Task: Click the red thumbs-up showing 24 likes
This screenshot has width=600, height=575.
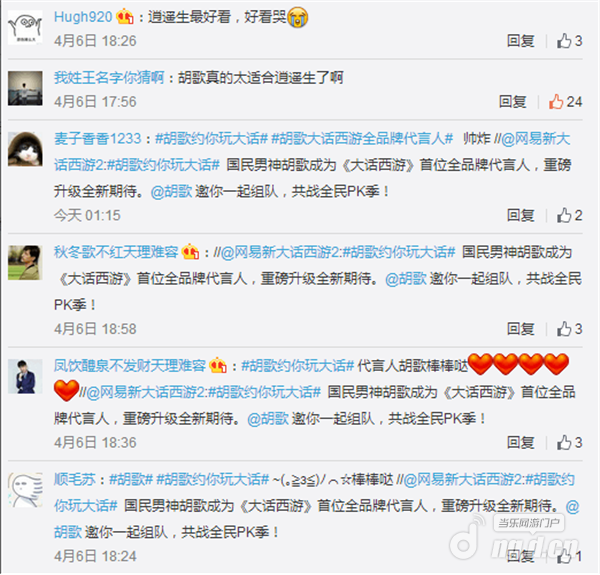Action: pyautogui.click(x=556, y=102)
